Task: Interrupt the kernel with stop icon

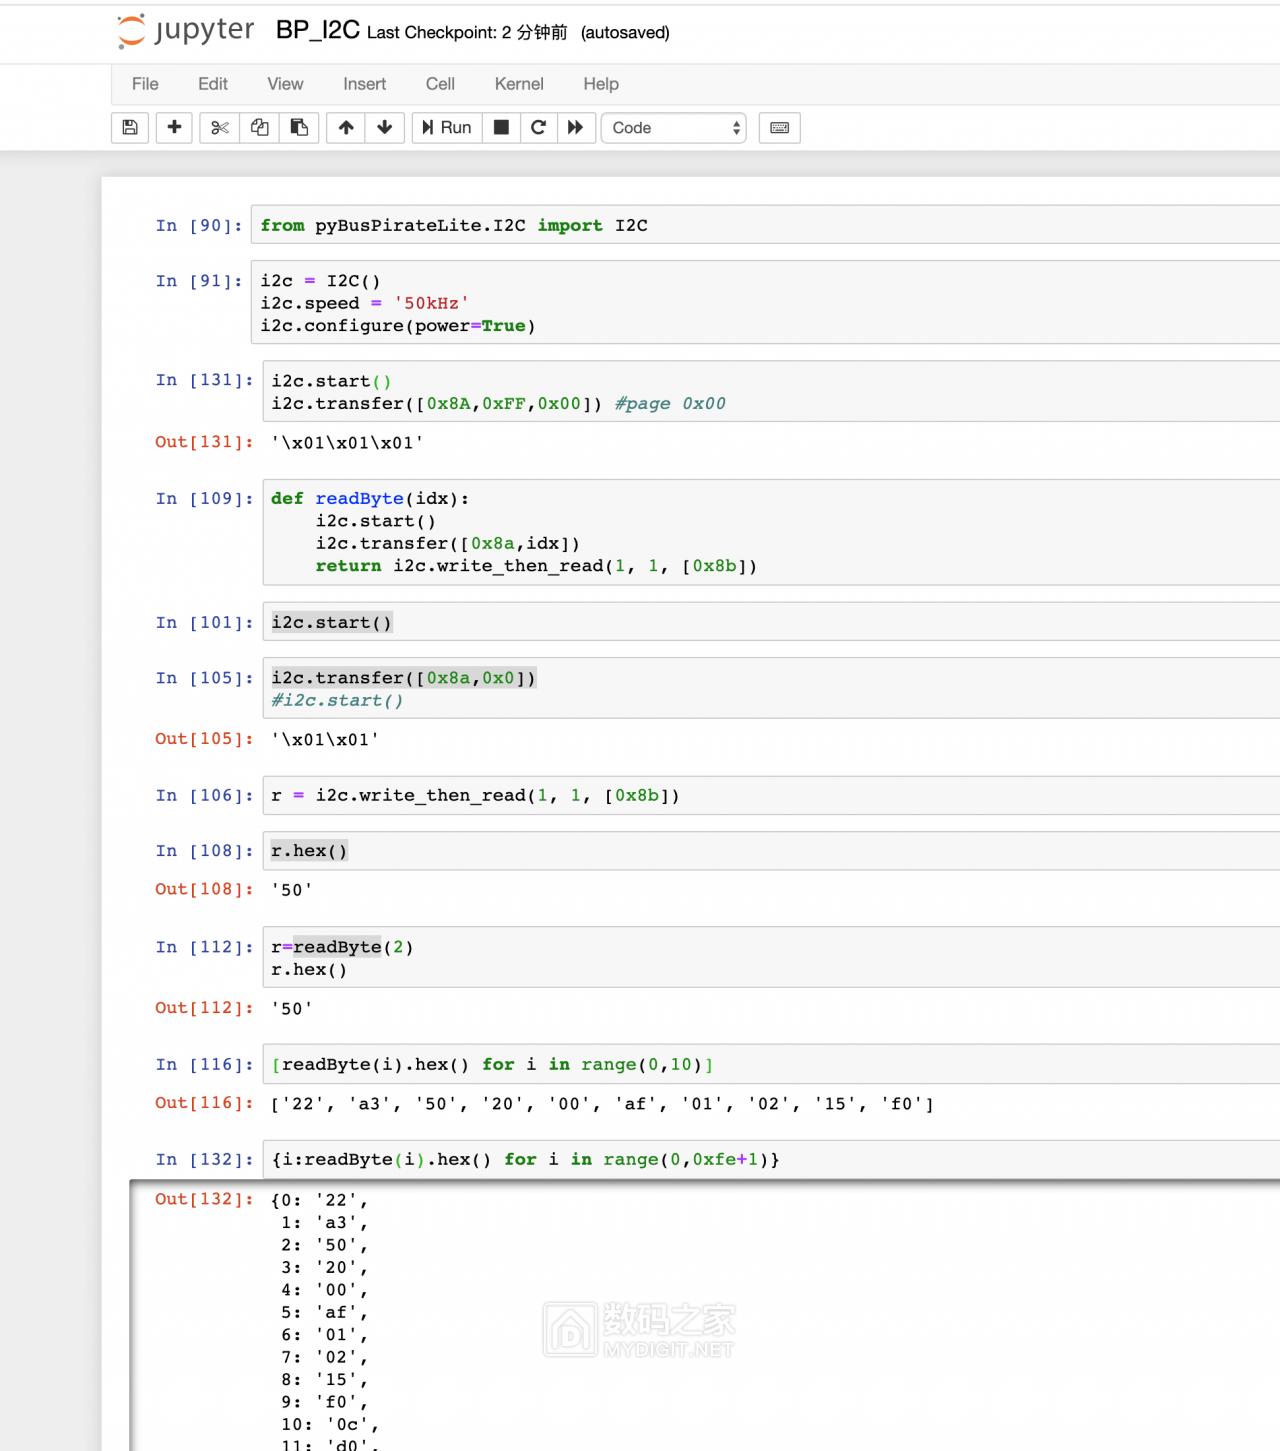Action: 502,128
